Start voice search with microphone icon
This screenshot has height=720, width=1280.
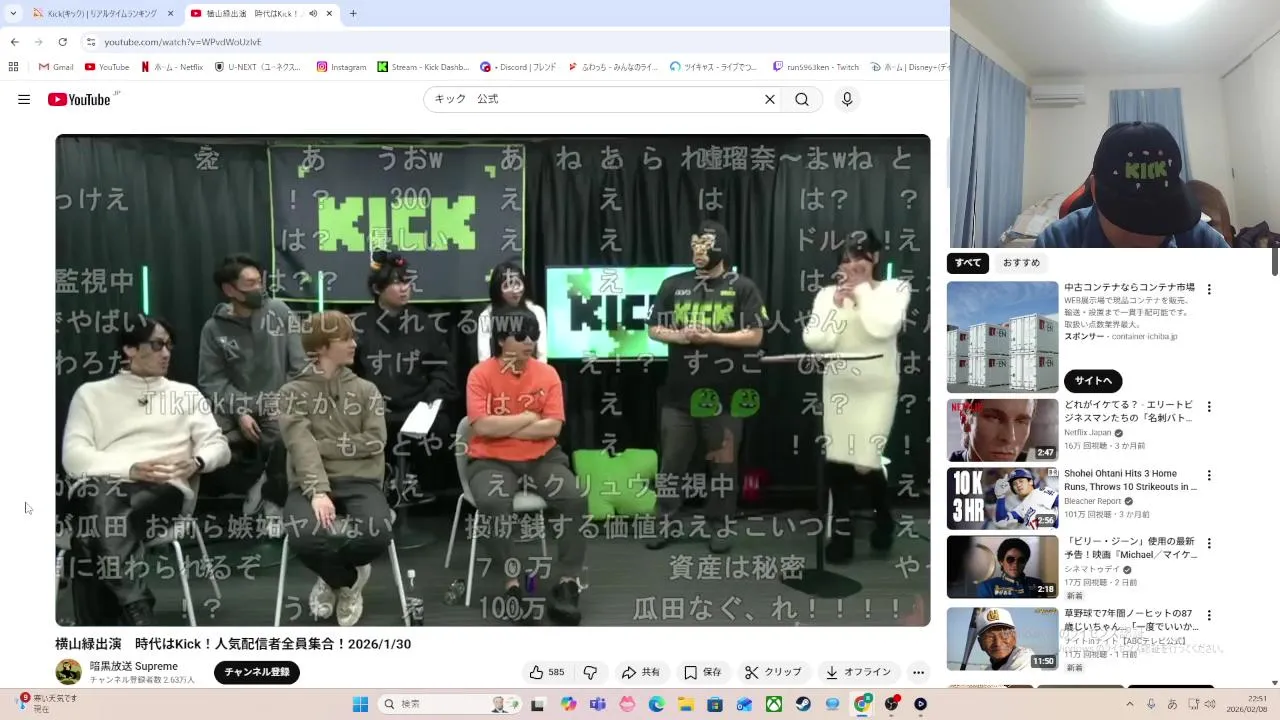click(847, 99)
